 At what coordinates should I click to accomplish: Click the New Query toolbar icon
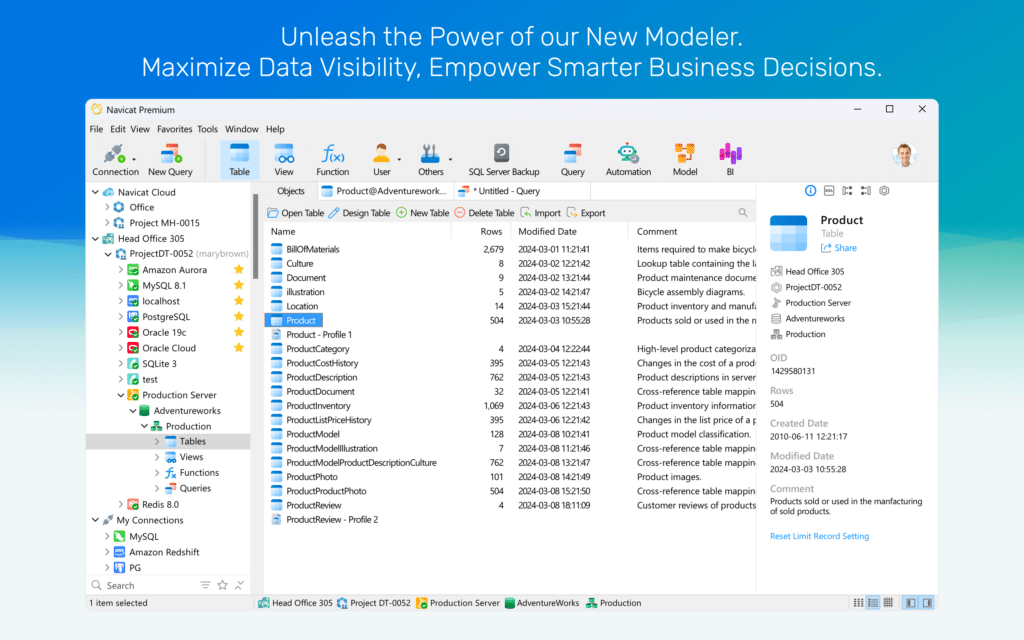170,160
